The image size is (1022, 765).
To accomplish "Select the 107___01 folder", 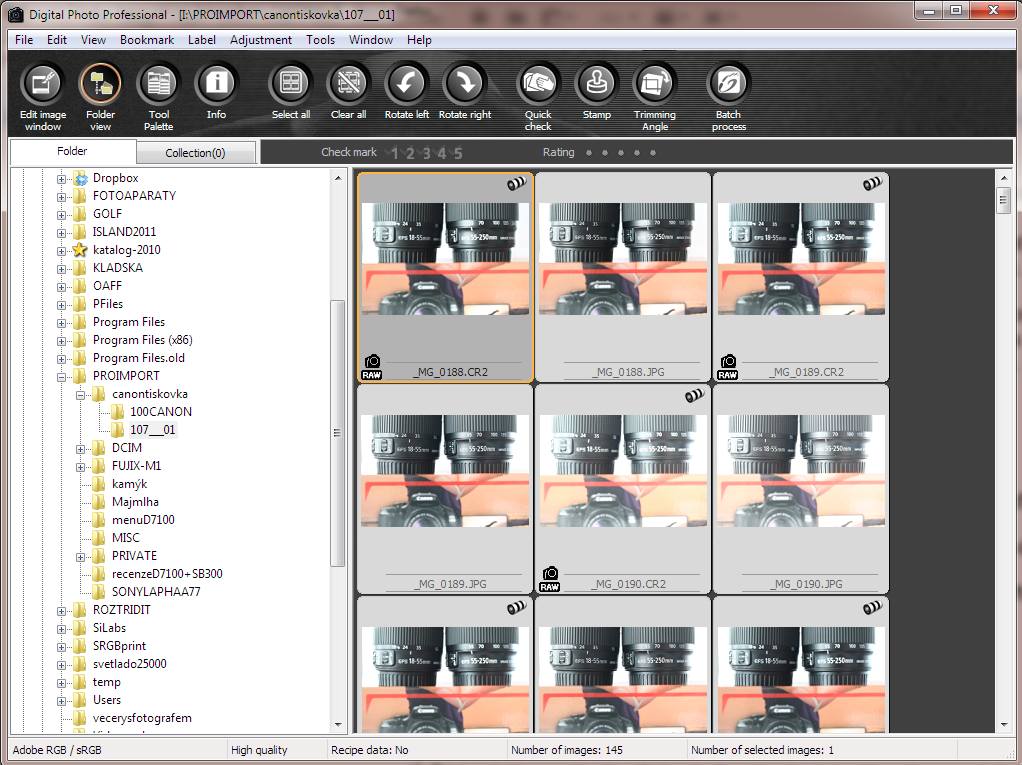I will pos(153,430).
